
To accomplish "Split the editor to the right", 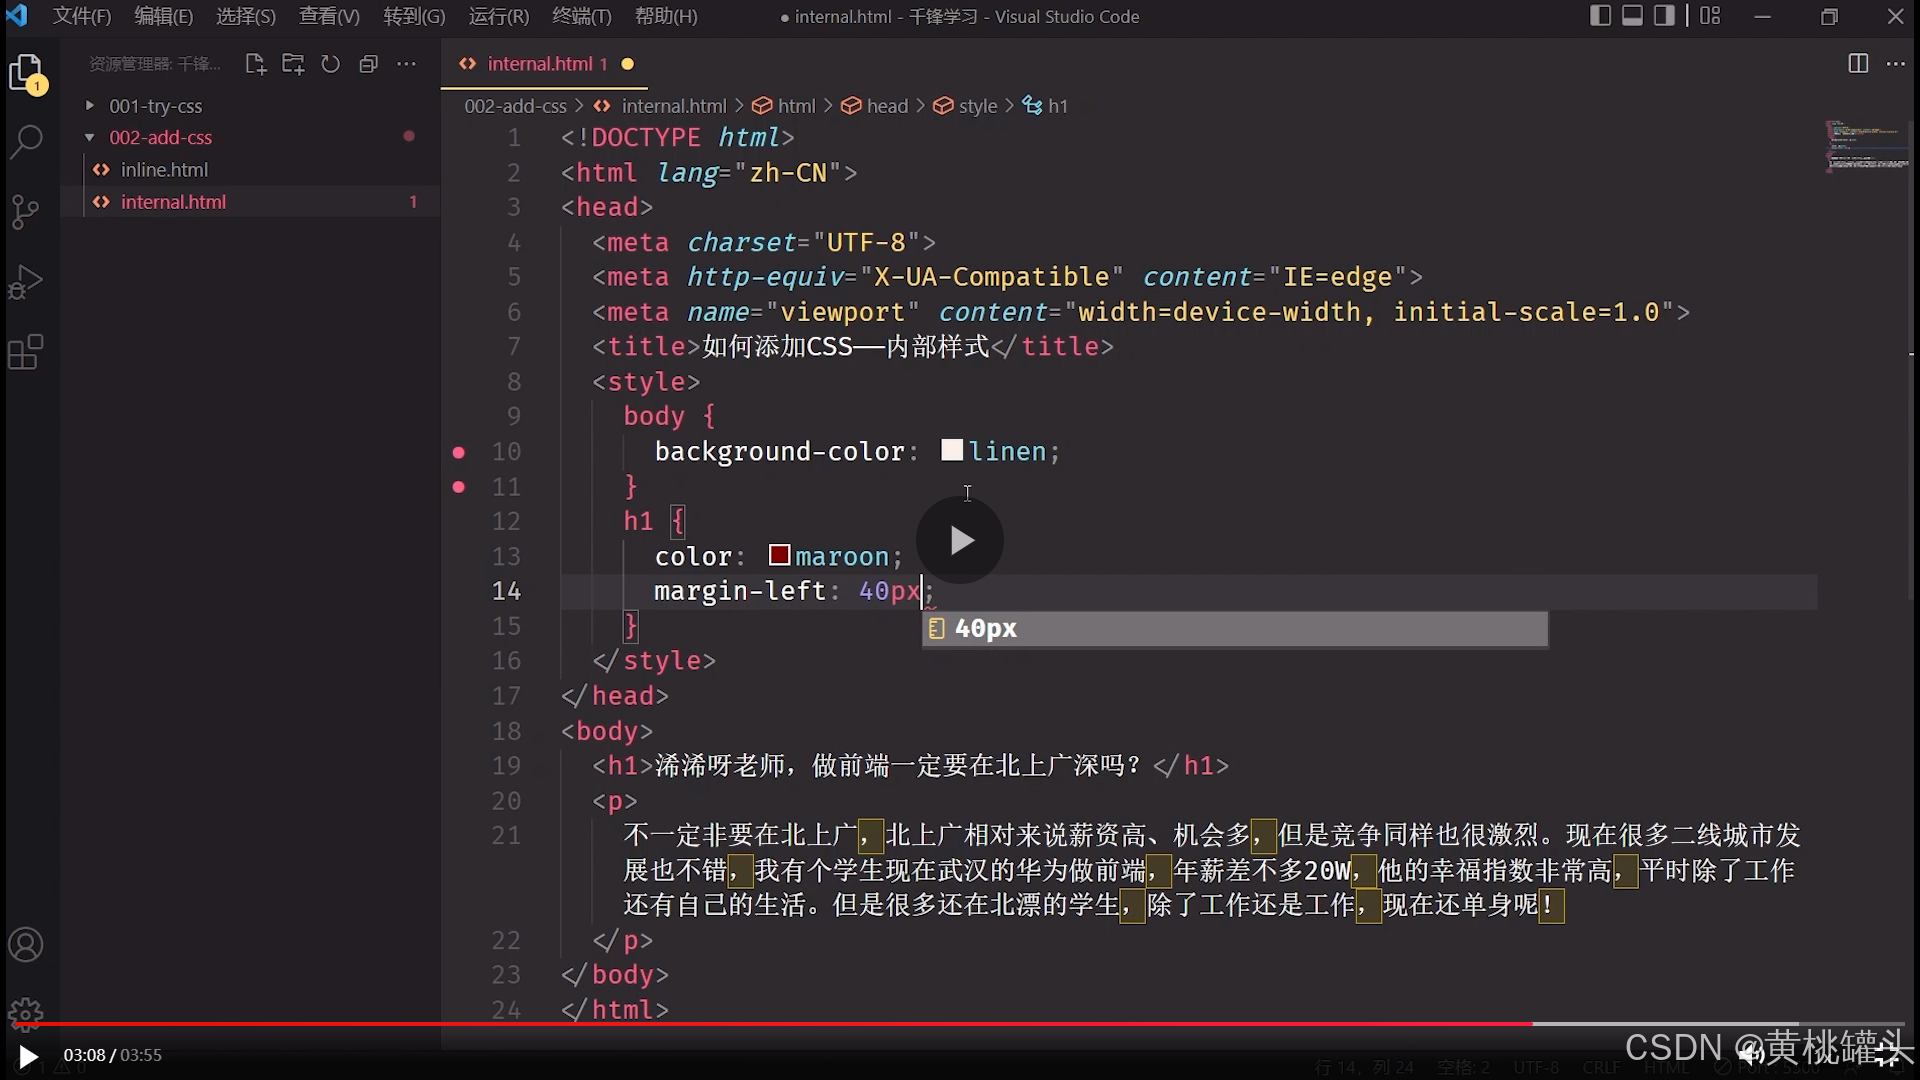I will click(1858, 64).
